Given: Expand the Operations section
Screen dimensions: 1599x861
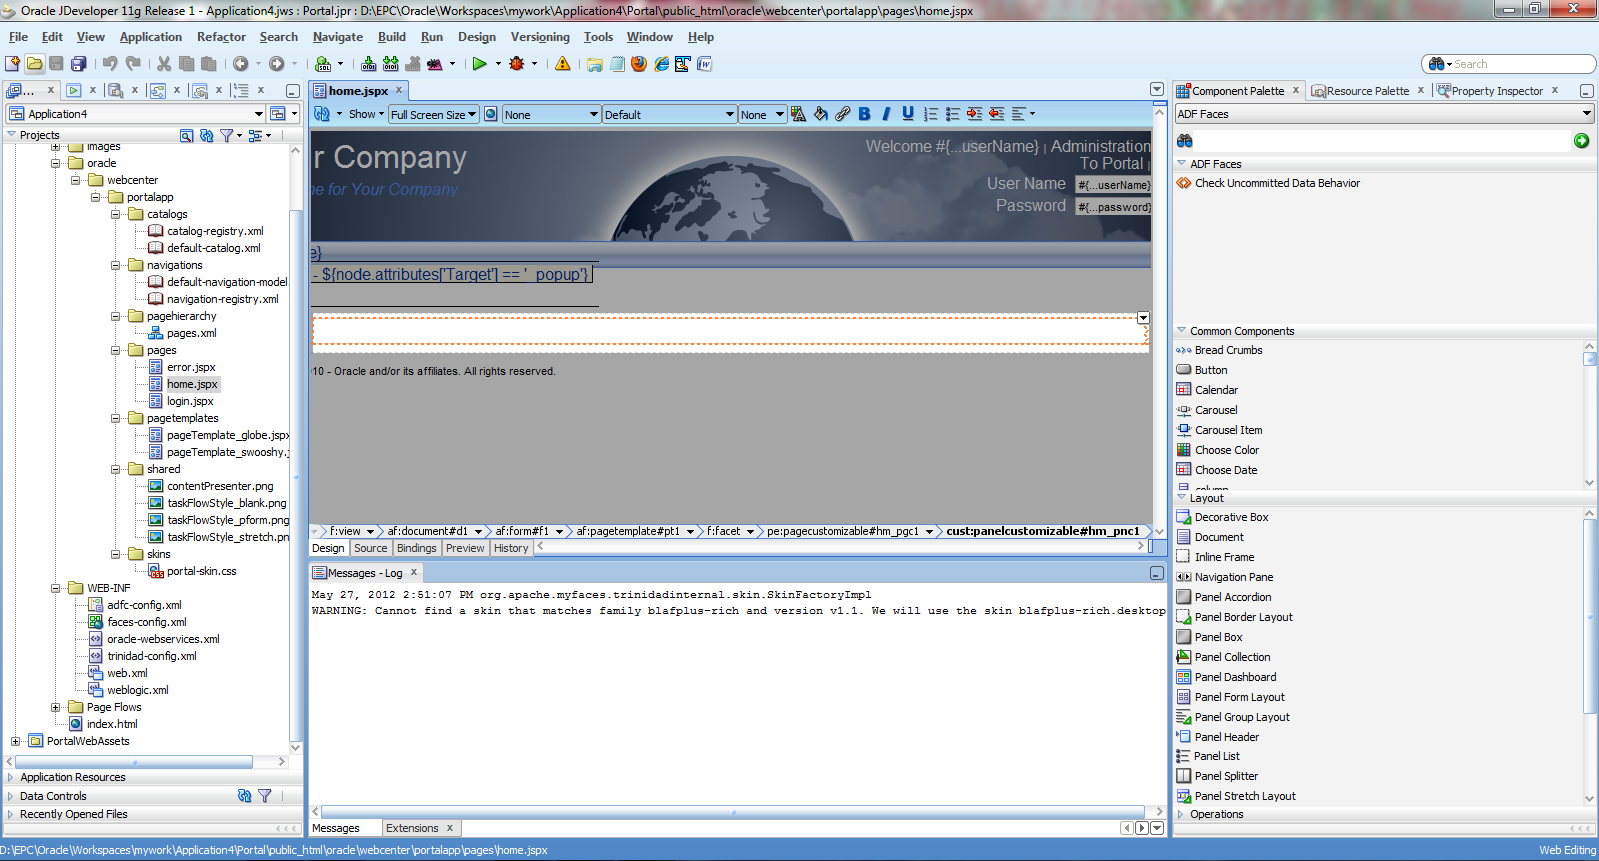Looking at the screenshot, I should pos(1181,814).
